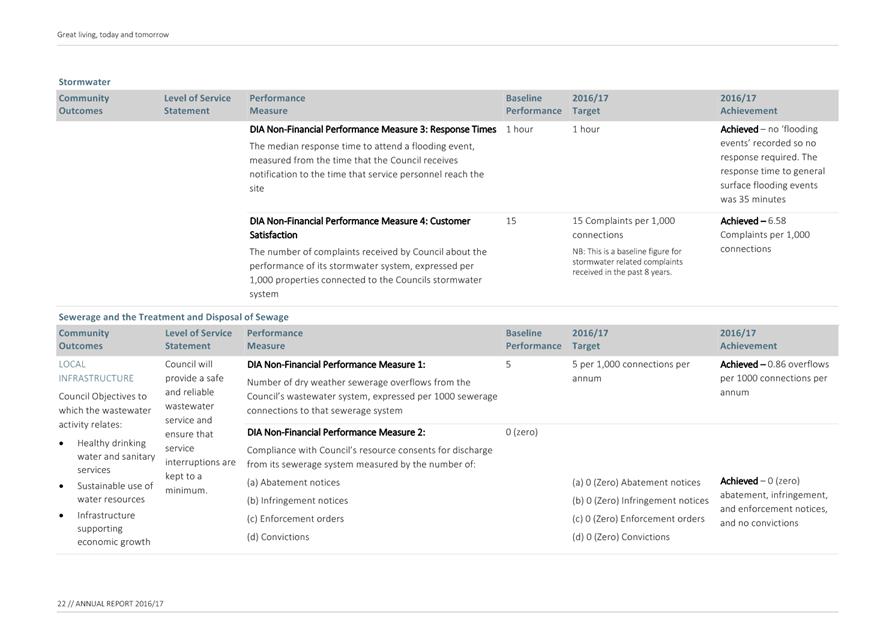The image size is (895, 638).
Task: Click Sewerage table 'Performance Measure' header
Action: click(x=275, y=340)
